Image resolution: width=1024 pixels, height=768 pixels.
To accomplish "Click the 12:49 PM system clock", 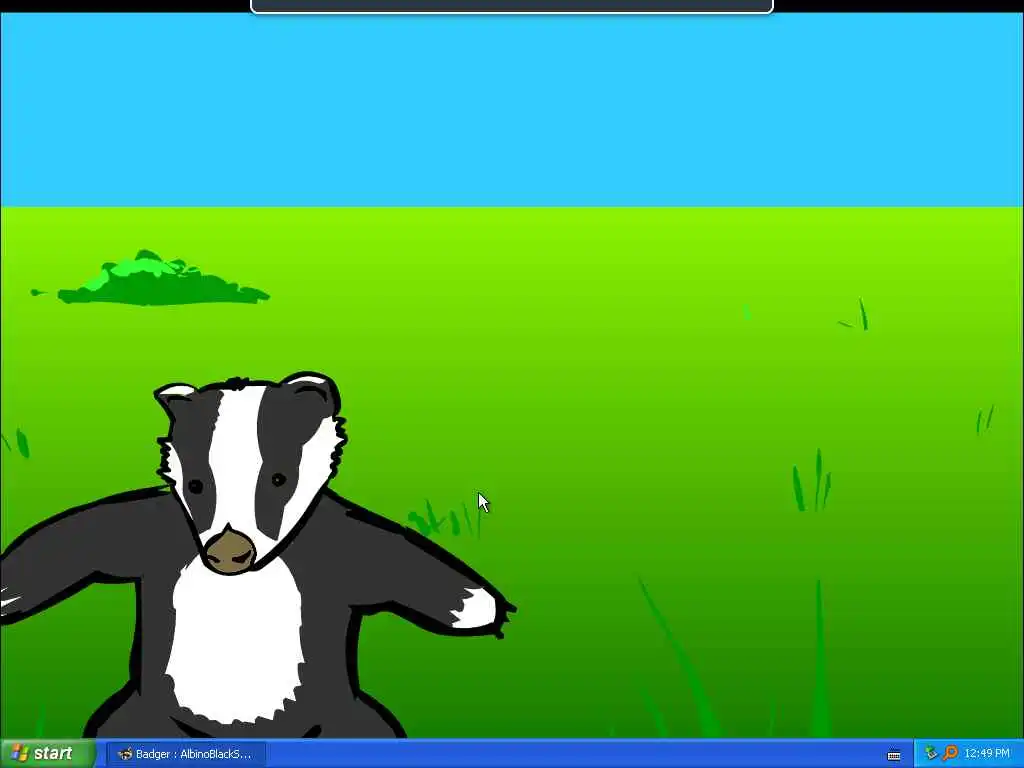I will click(x=987, y=754).
